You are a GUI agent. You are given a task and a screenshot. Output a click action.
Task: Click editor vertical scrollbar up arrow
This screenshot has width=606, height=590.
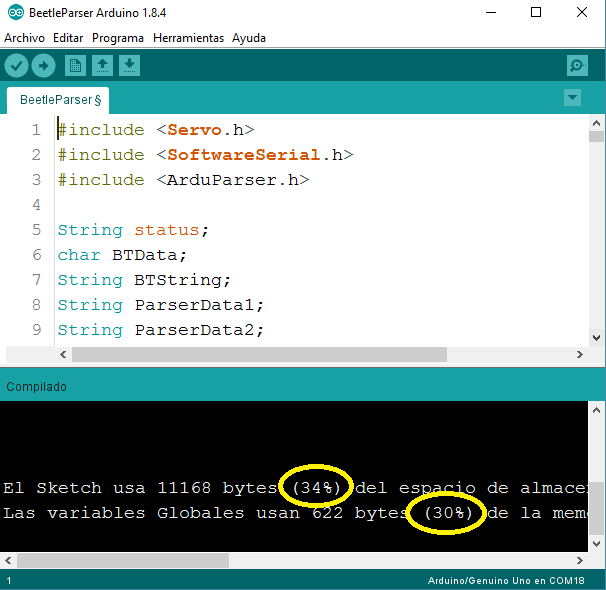[x=596, y=123]
